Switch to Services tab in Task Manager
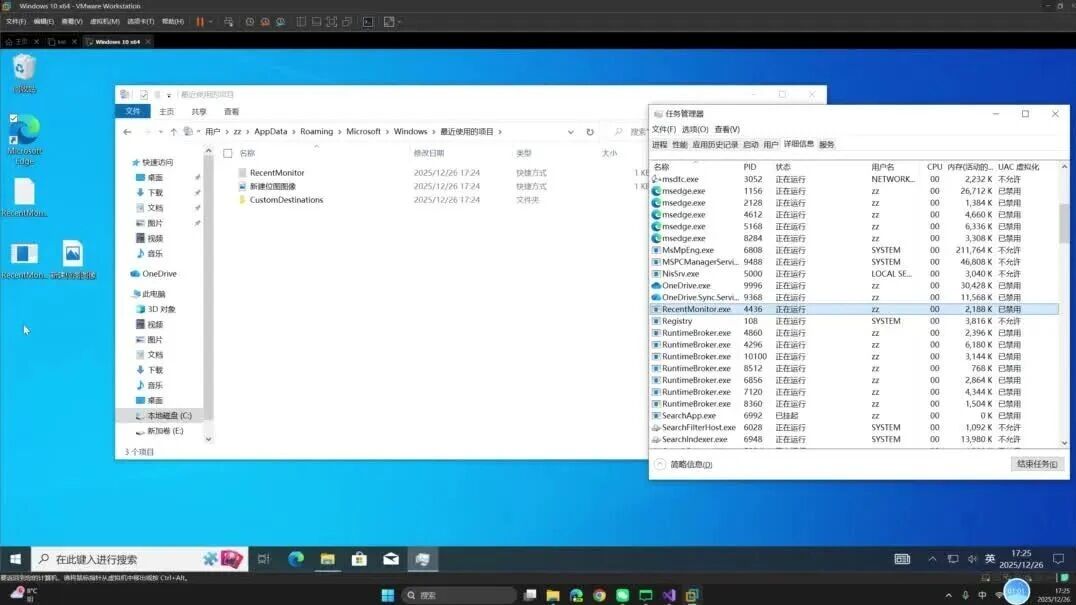The width and height of the screenshot is (1076, 605). tap(826, 145)
